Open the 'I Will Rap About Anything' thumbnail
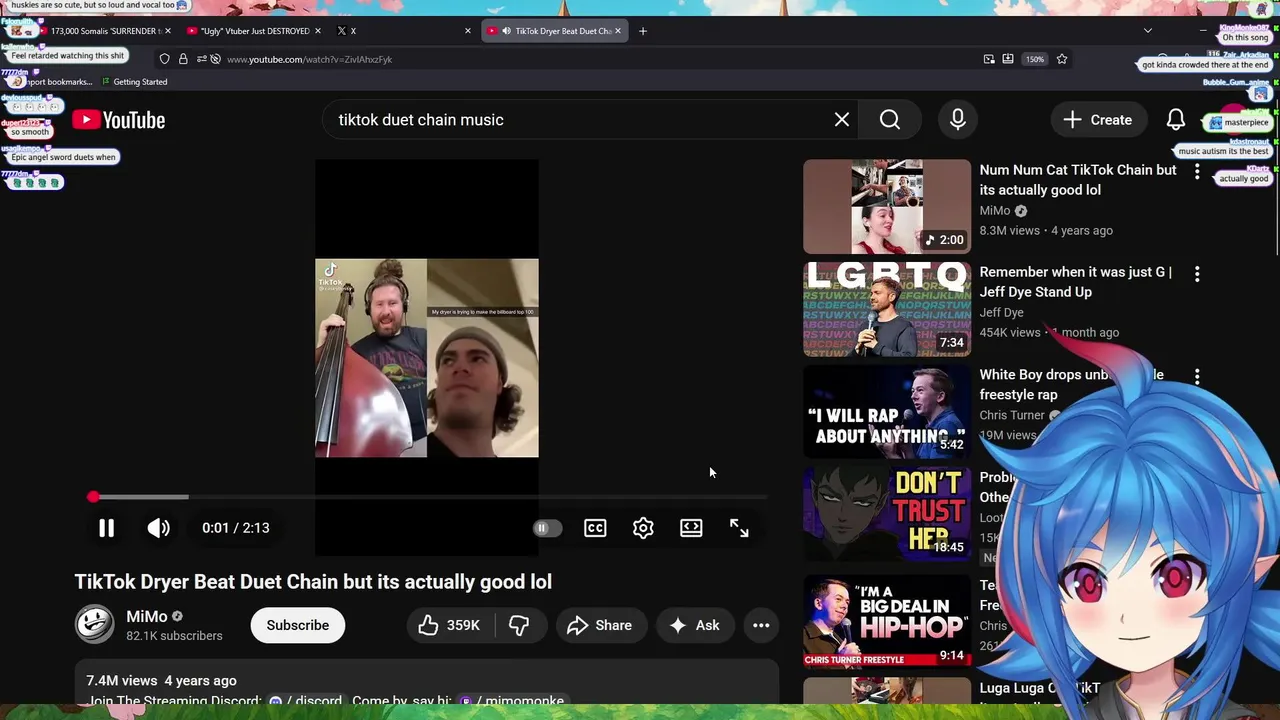 tap(887, 412)
